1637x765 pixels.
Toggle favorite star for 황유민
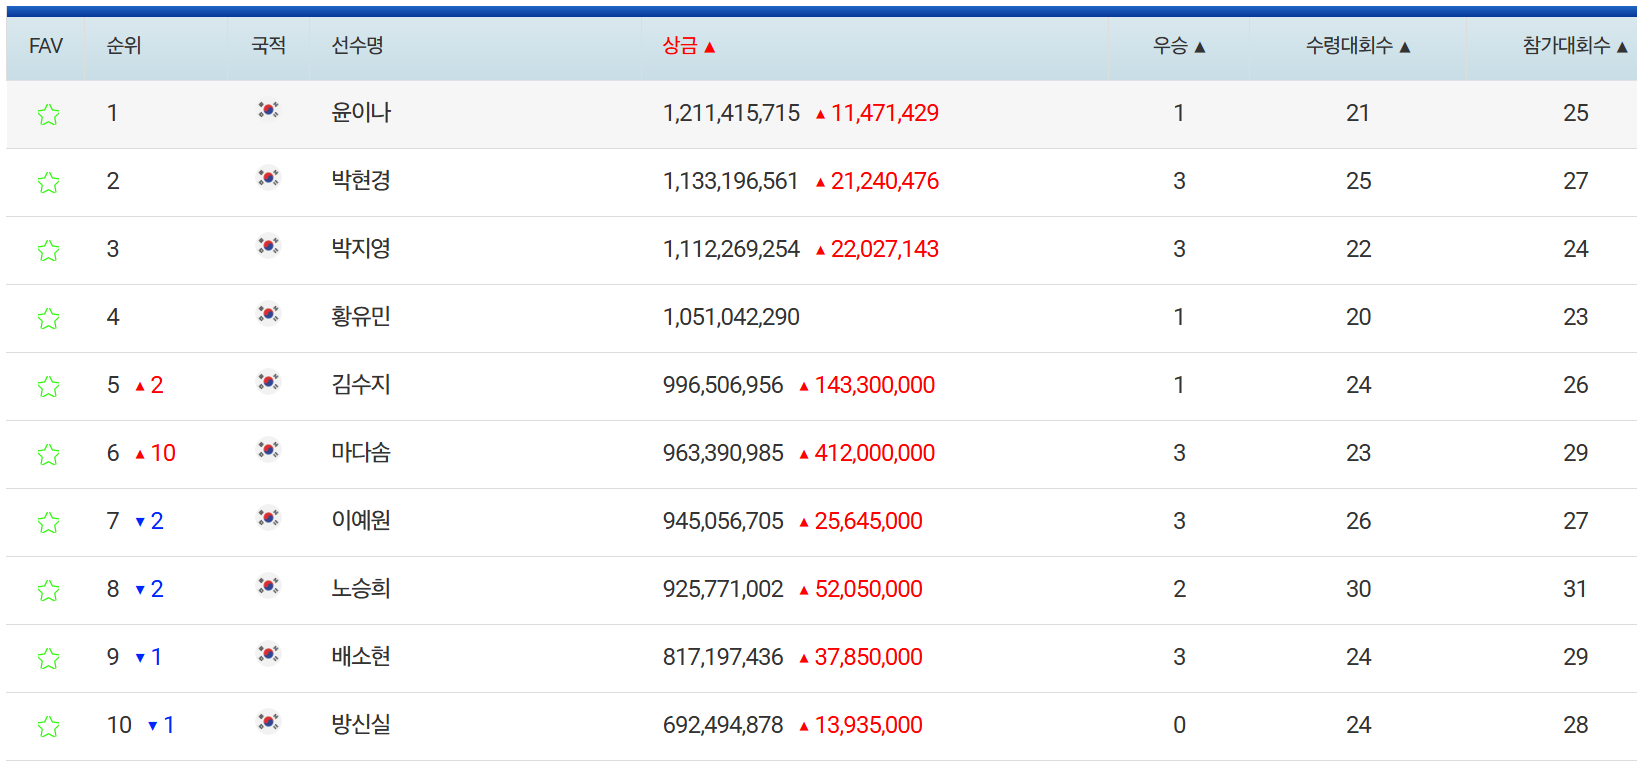coord(48,319)
